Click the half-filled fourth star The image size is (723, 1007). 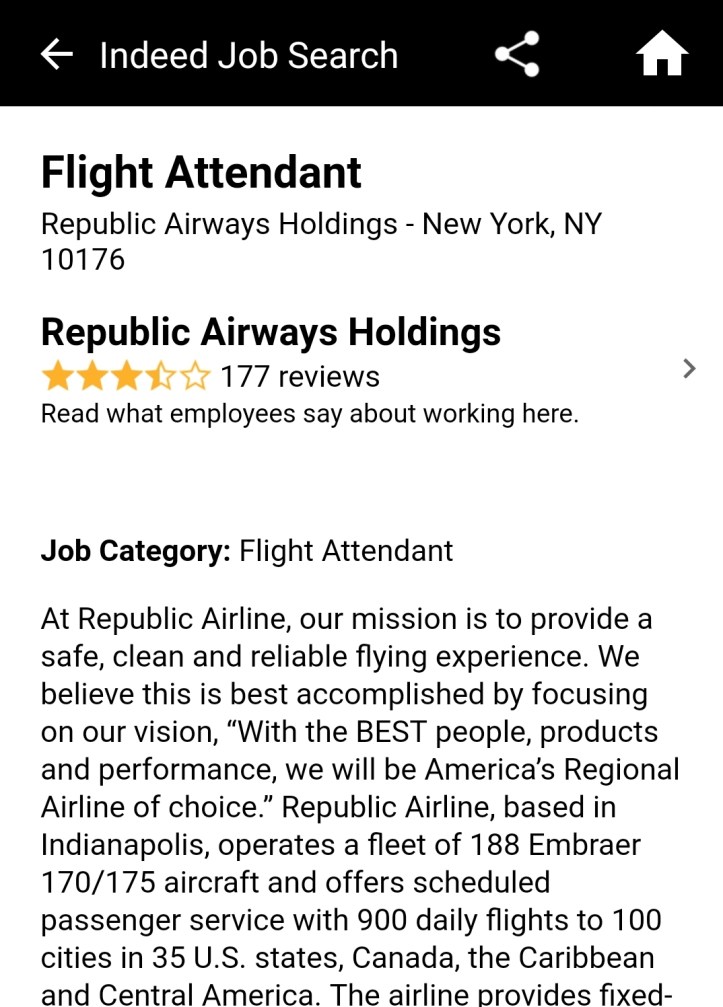[160, 377]
